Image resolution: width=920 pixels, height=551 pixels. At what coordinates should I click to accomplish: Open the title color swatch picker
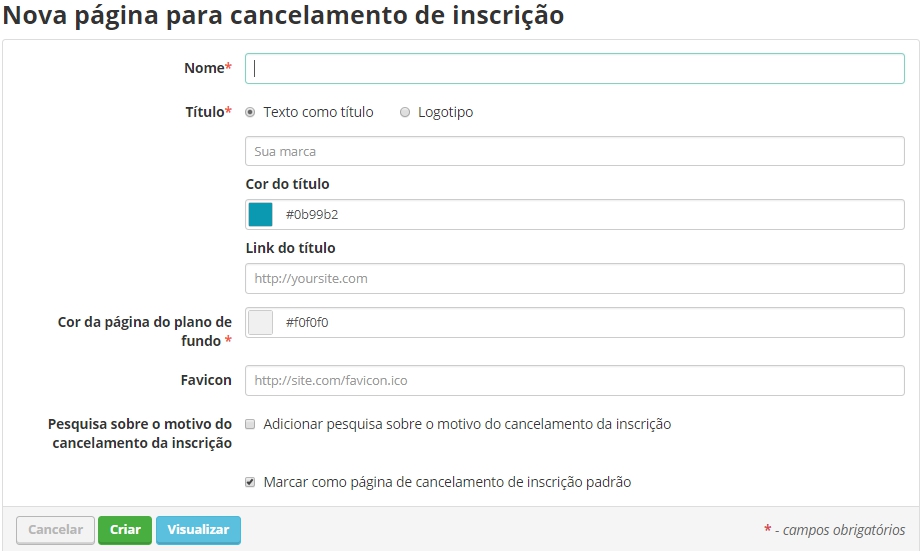(261, 214)
